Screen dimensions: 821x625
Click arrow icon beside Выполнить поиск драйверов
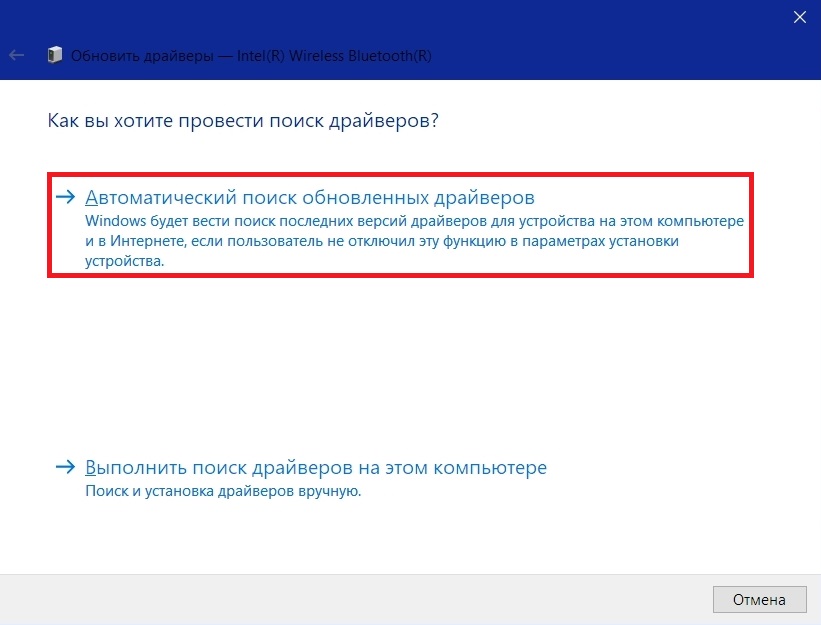pos(65,466)
